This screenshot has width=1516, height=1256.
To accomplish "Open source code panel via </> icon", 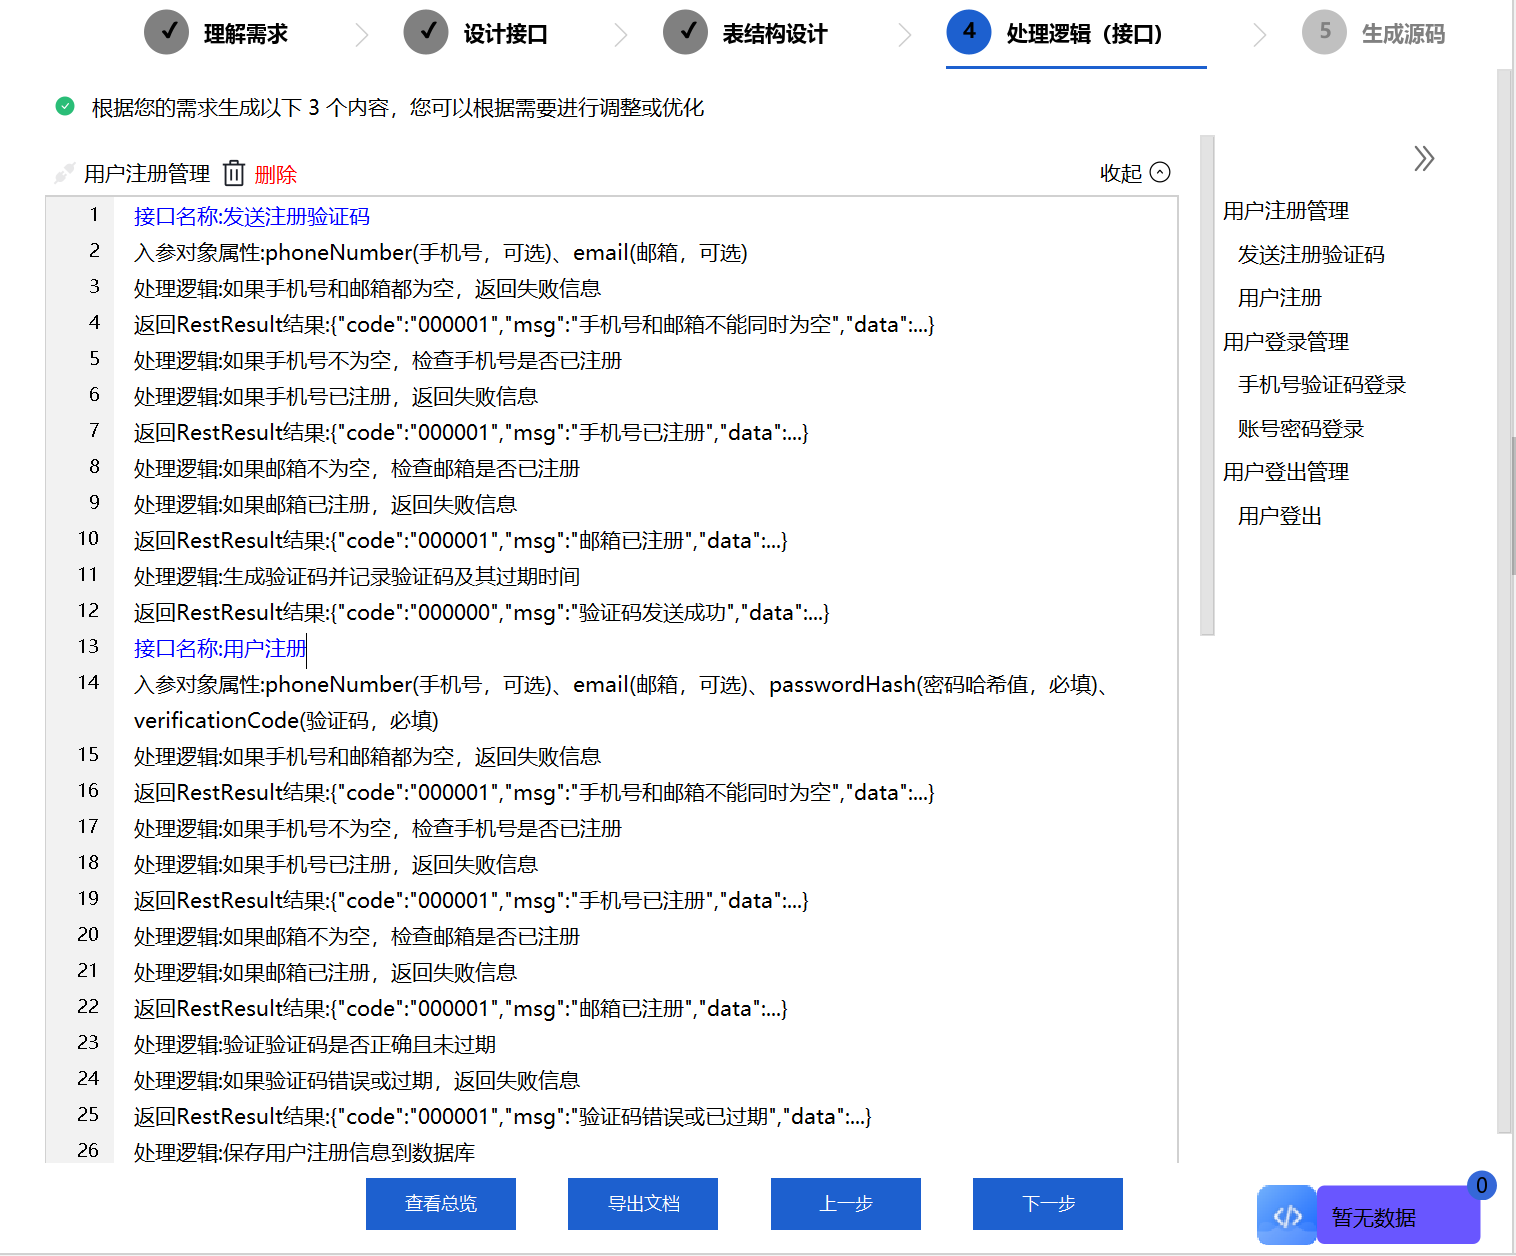I will 1286,1214.
